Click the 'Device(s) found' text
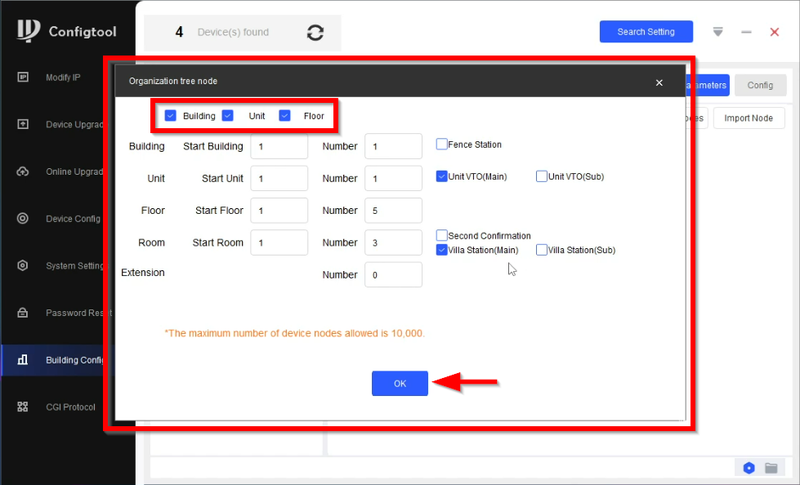Image resolution: width=800 pixels, height=485 pixels. [233, 32]
